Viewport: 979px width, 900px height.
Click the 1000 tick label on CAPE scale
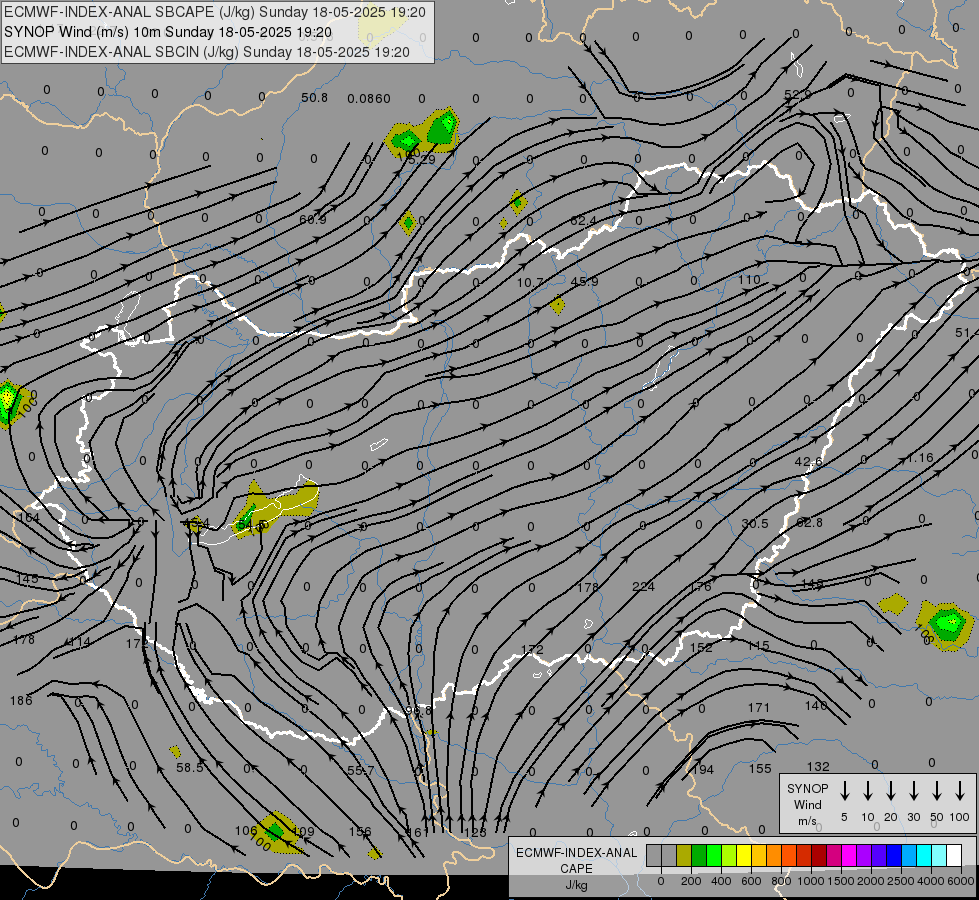810,881
